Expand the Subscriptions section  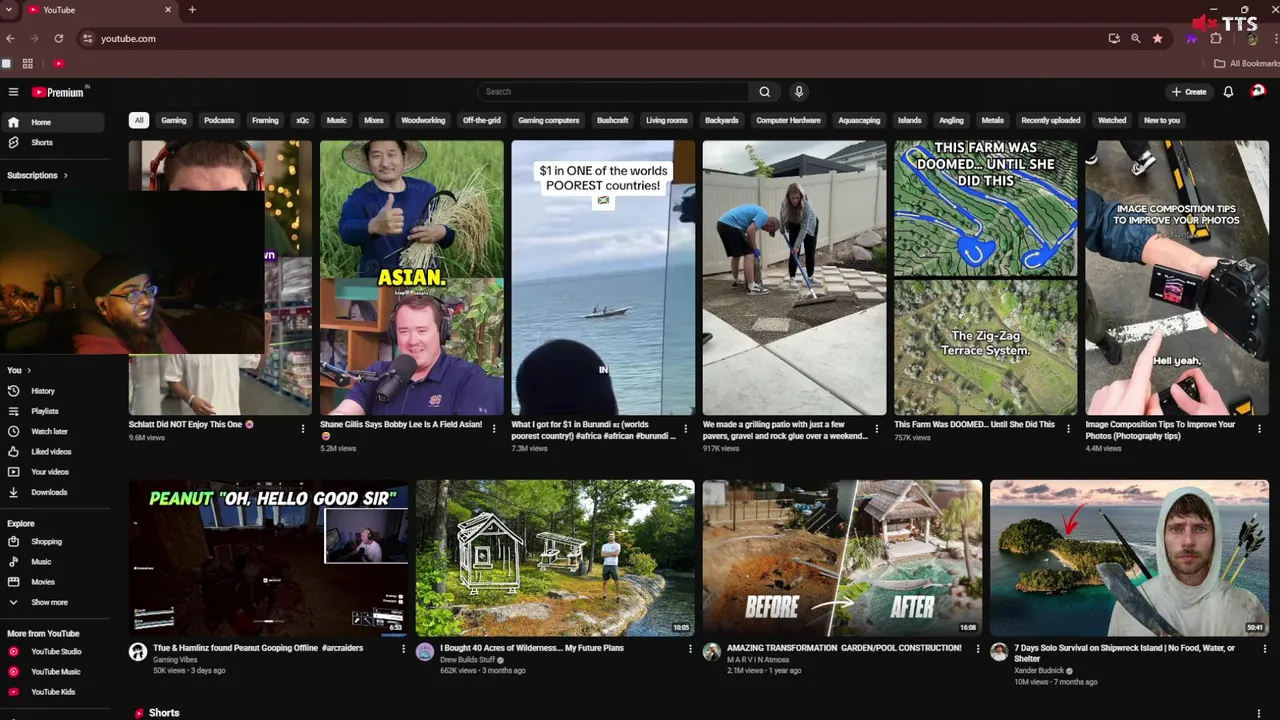pyautogui.click(x=37, y=175)
